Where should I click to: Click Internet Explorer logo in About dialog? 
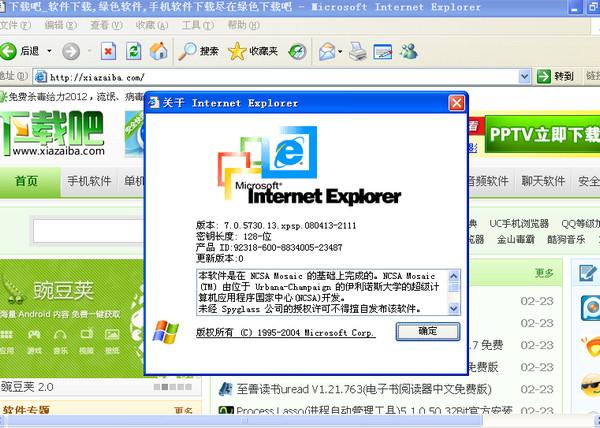tap(309, 166)
